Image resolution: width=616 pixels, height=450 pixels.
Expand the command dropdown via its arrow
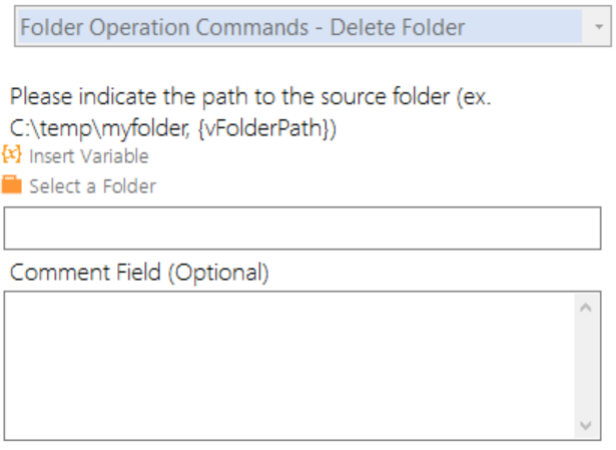598,27
